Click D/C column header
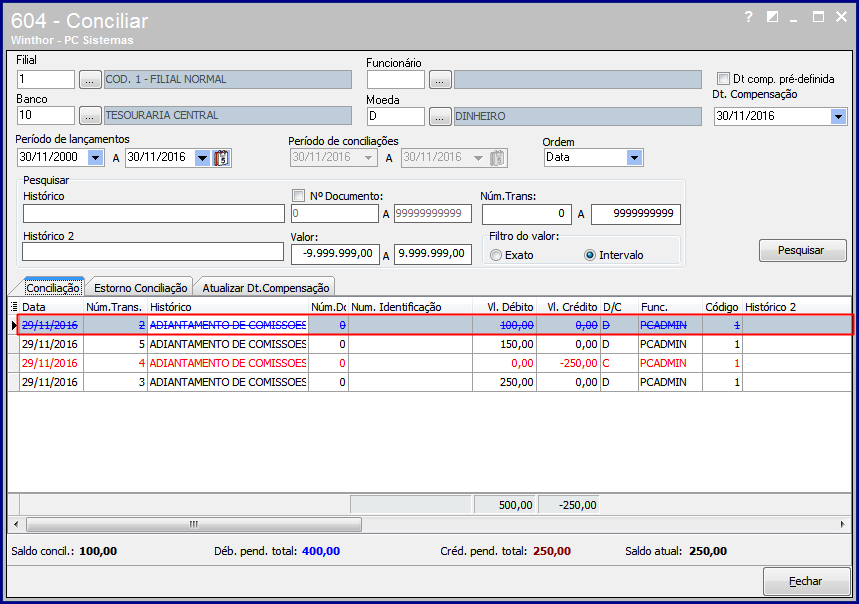The width and height of the screenshot is (859, 604). tap(620, 307)
